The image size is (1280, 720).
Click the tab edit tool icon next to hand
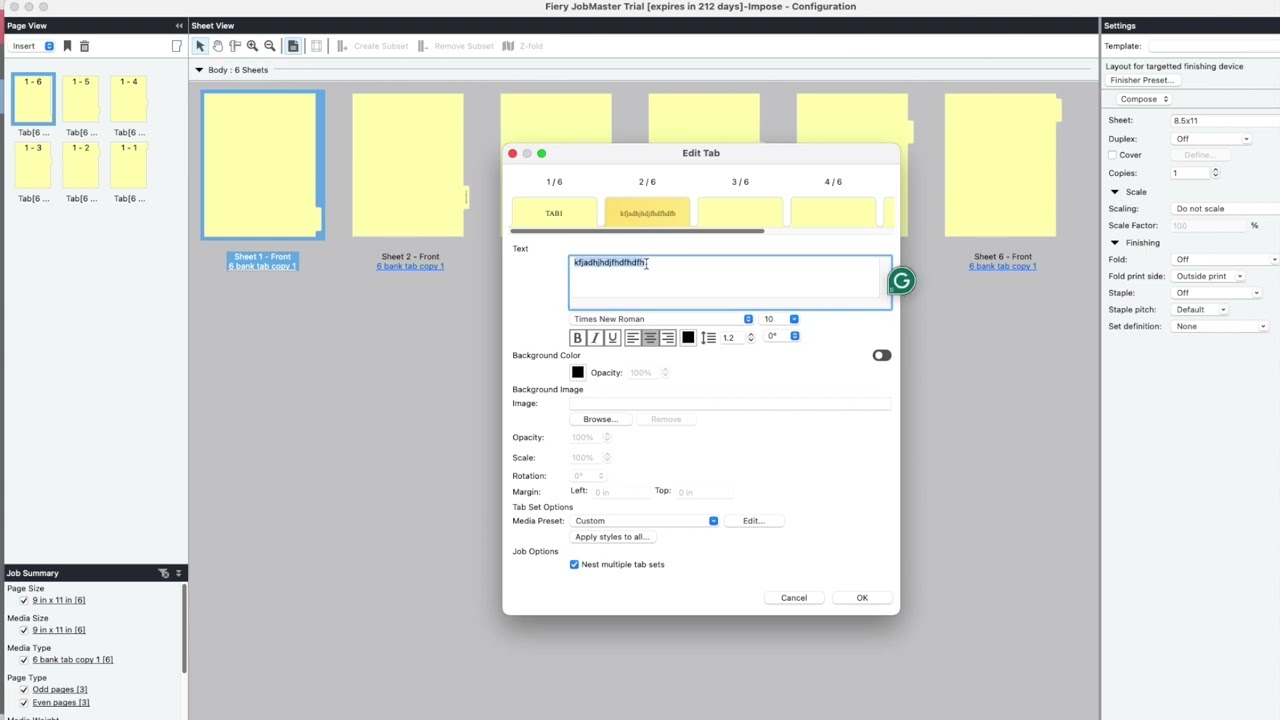pyautogui.click(x=235, y=46)
